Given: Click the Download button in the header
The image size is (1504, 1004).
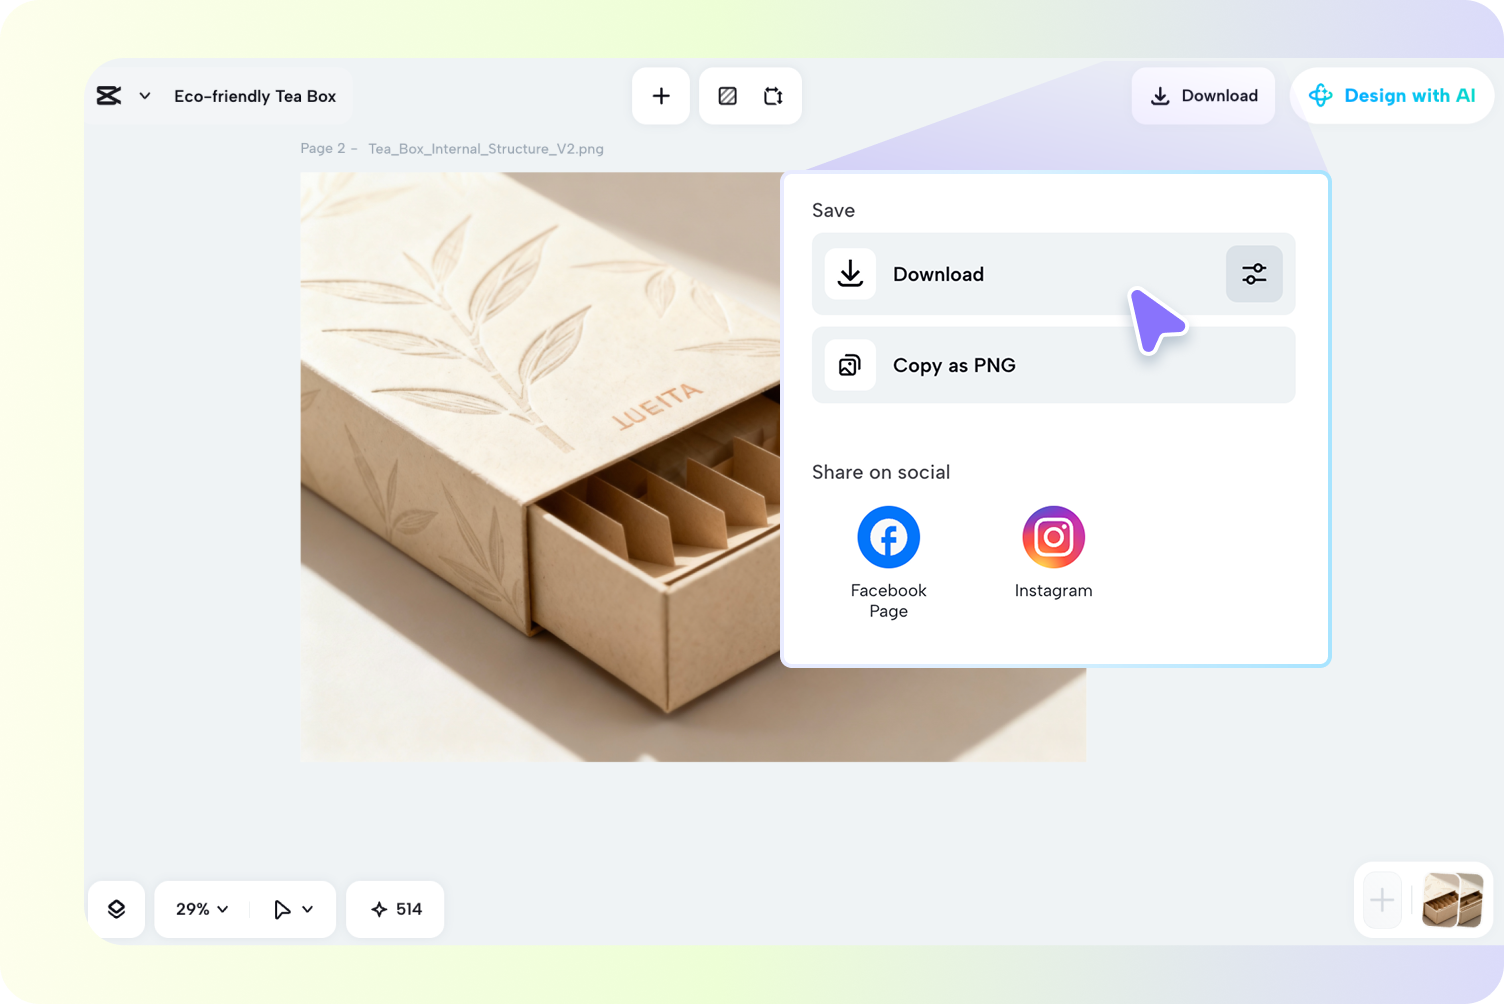Looking at the screenshot, I should click(x=1203, y=96).
